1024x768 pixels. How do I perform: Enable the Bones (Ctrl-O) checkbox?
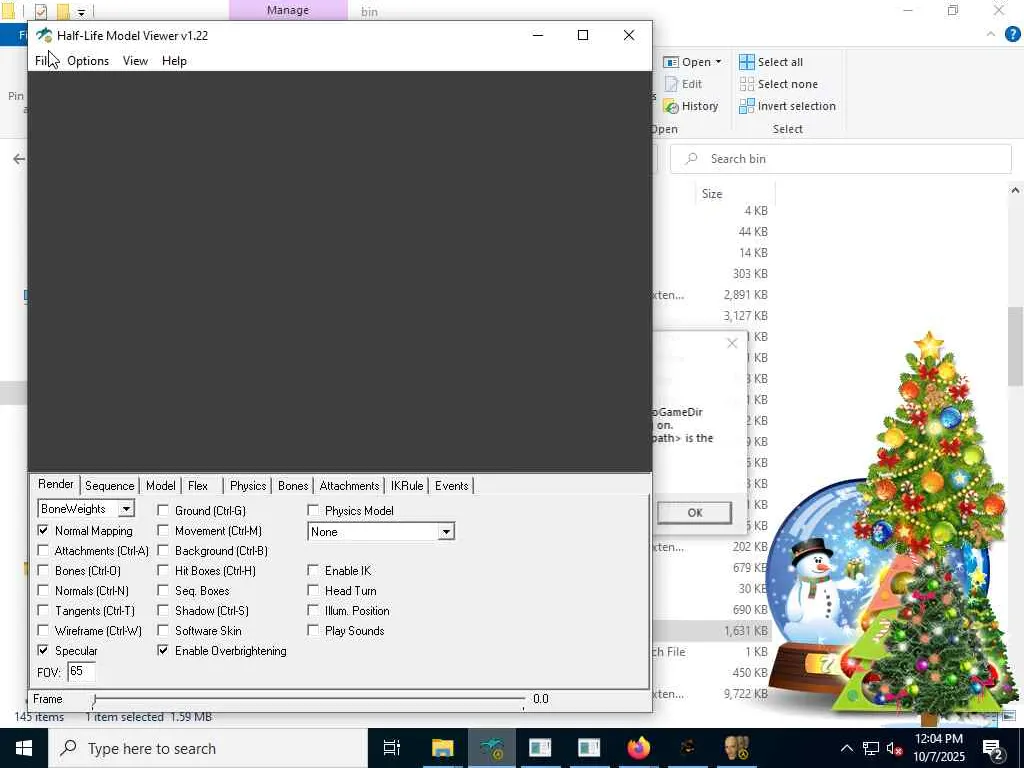click(43, 571)
